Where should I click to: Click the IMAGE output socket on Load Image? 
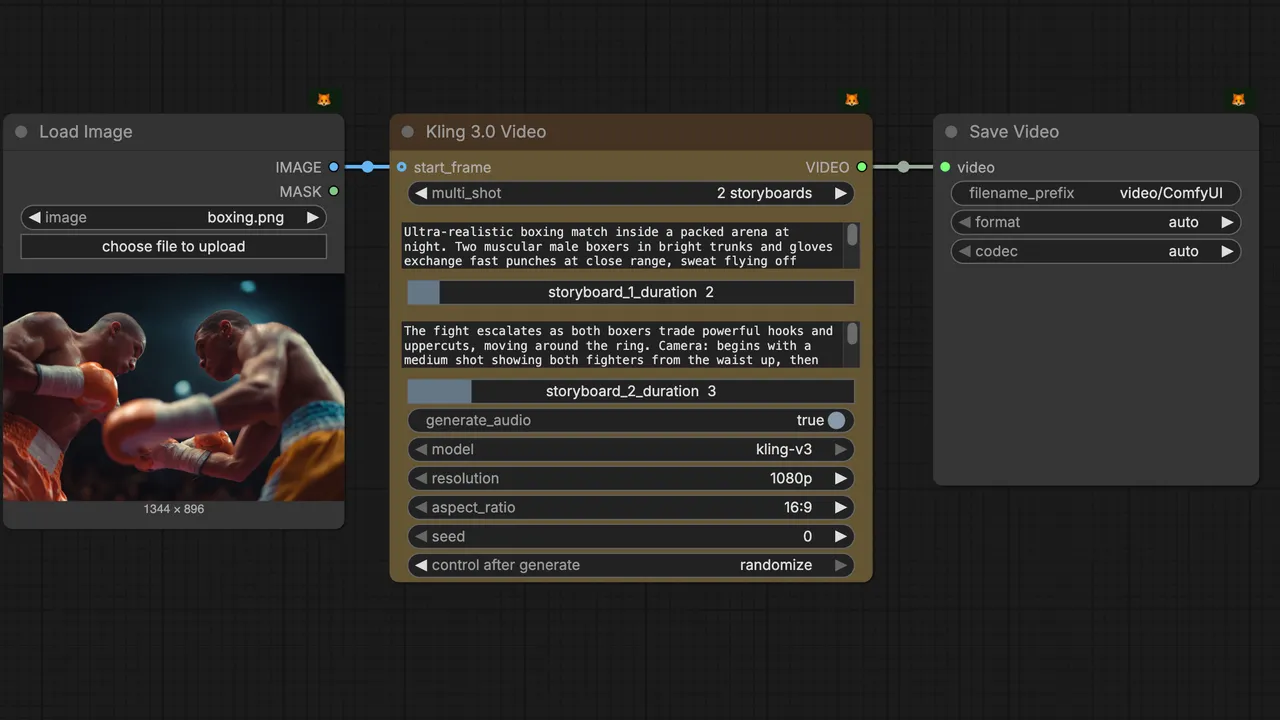click(x=334, y=167)
